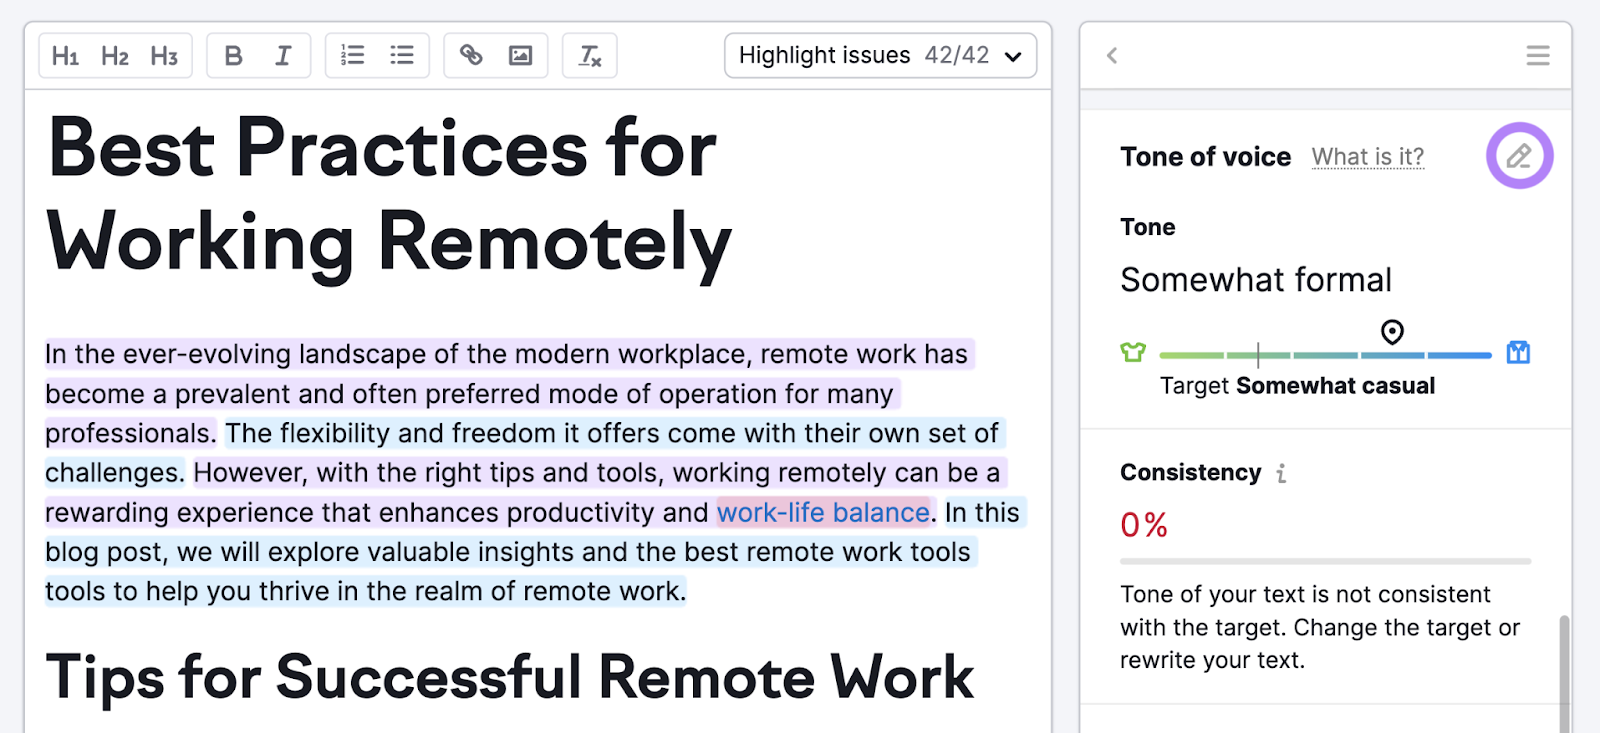Image resolution: width=1600 pixels, height=733 pixels.
Task: Insert a bulleted list
Action: click(x=402, y=55)
